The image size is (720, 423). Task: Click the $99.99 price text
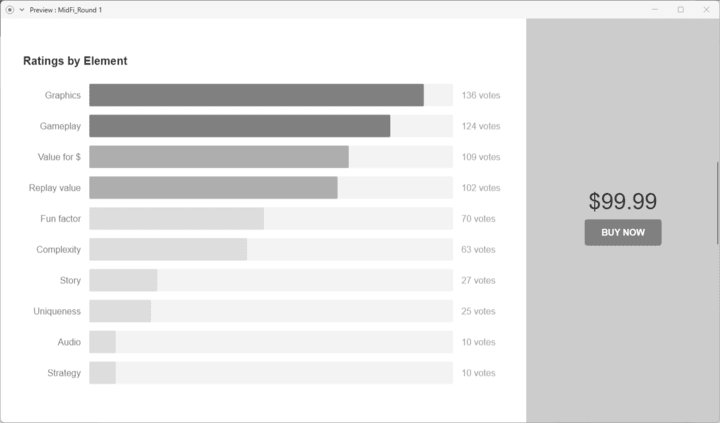622,201
